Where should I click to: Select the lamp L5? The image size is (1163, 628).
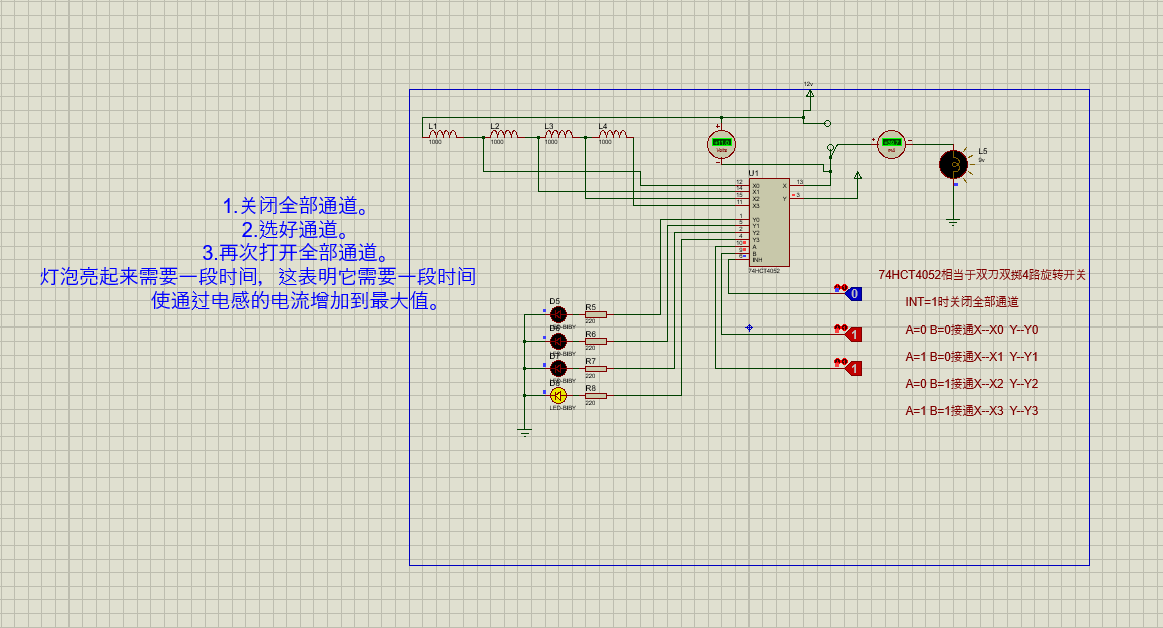click(953, 164)
